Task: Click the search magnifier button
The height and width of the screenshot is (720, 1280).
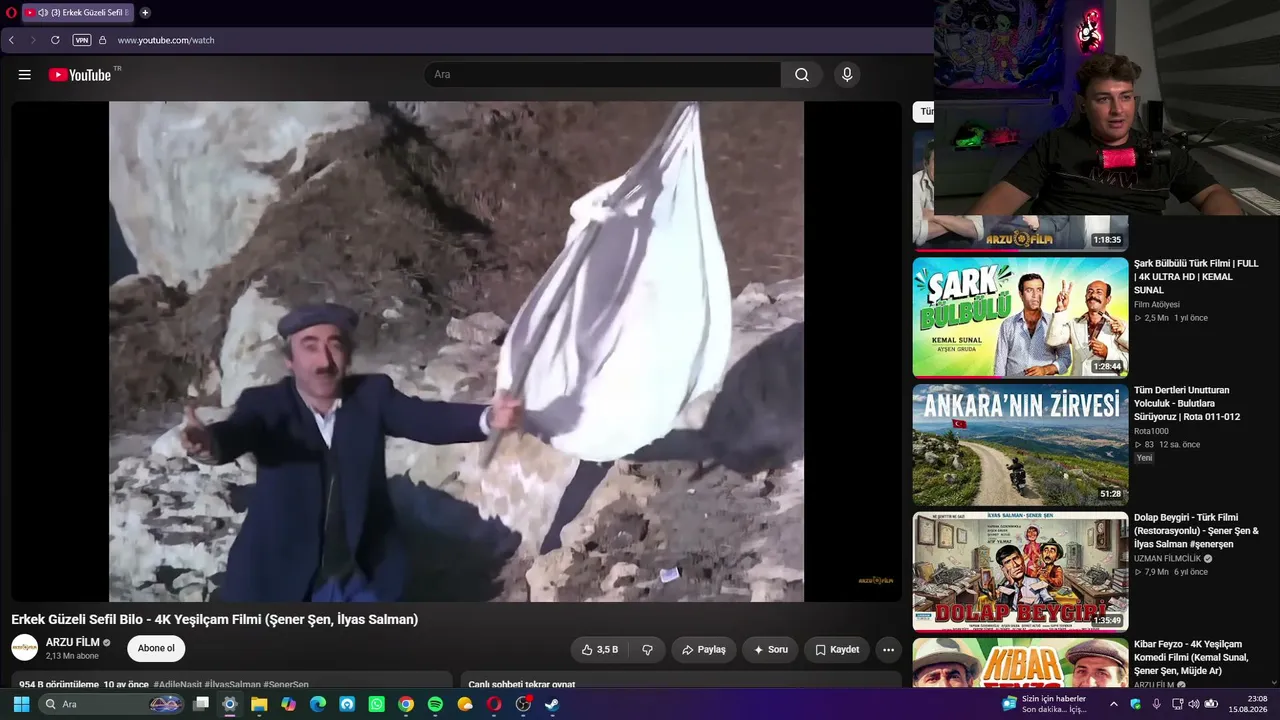Action: pyautogui.click(x=802, y=75)
